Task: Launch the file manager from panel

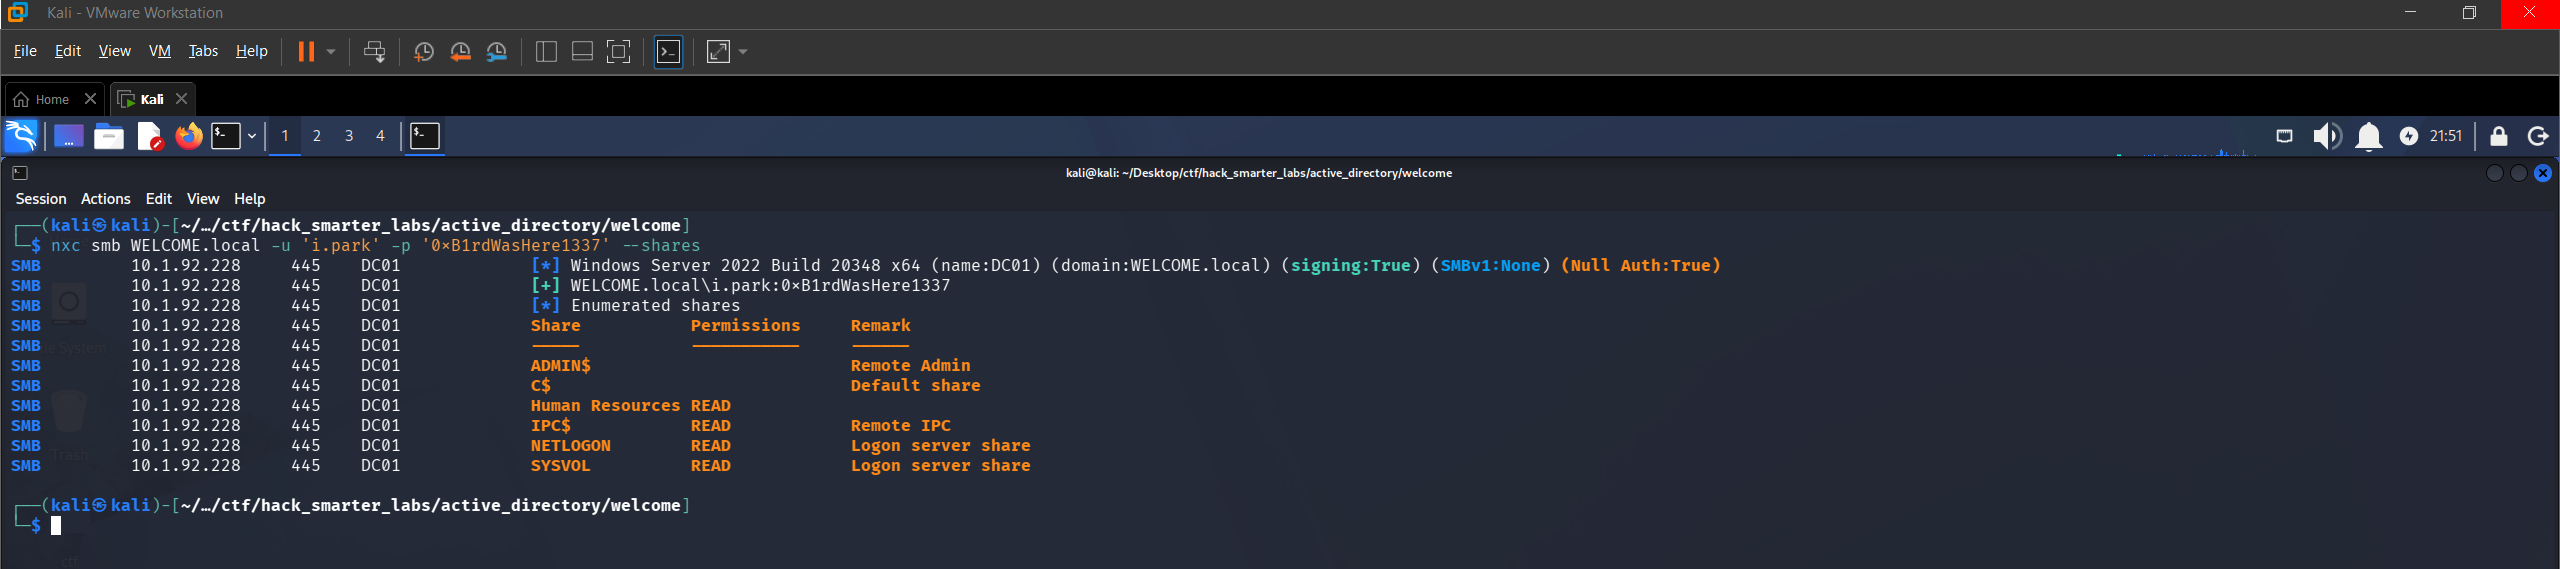Action: [x=108, y=136]
